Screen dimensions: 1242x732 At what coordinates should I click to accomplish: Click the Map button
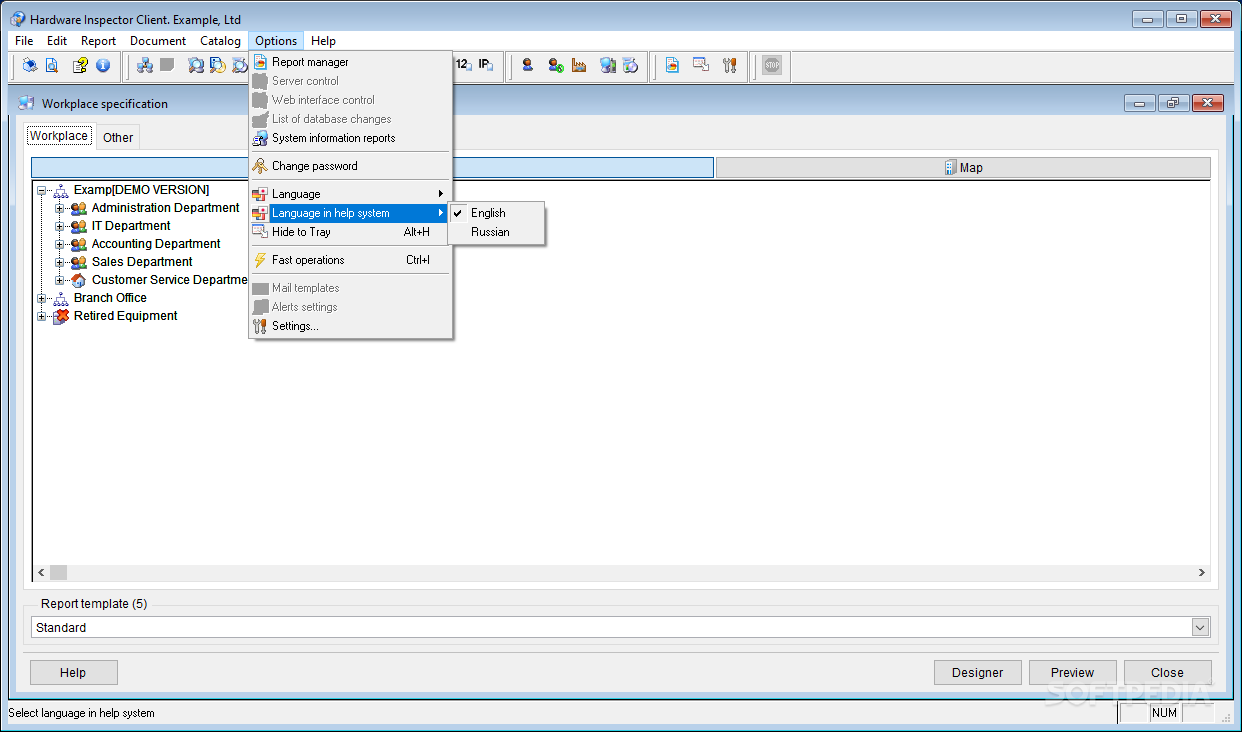click(x=963, y=168)
